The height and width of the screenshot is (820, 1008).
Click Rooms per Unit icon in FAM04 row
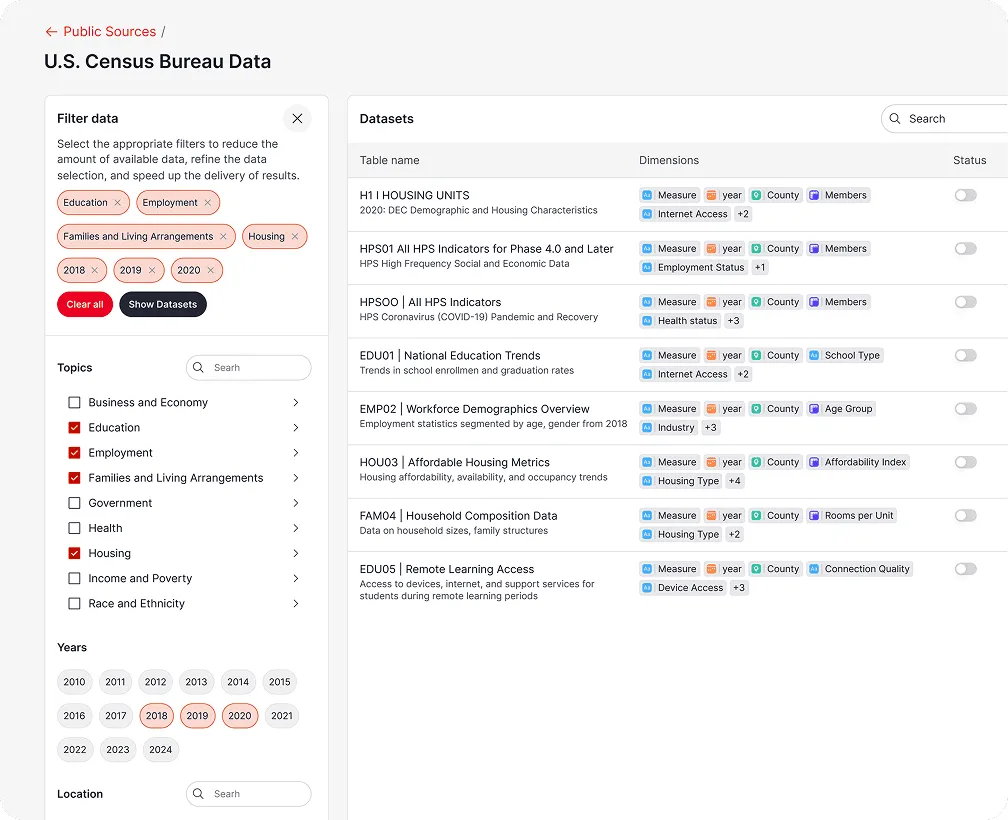[x=814, y=515]
